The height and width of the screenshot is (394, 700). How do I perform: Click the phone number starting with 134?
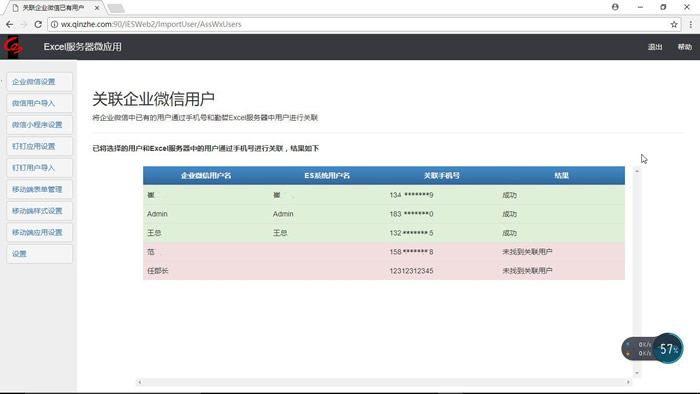[x=411, y=195]
